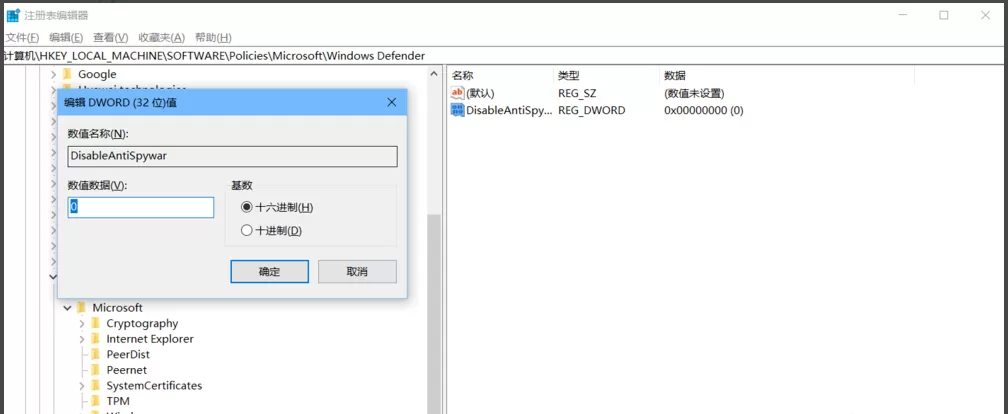Image resolution: width=1008 pixels, height=414 pixels.
Task: Click the REG_SZ type cell
Action: coord(577,94)
